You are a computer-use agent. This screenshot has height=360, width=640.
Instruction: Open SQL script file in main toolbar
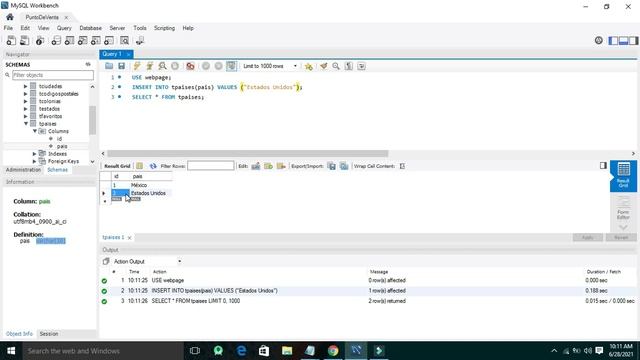coord(24,40)
